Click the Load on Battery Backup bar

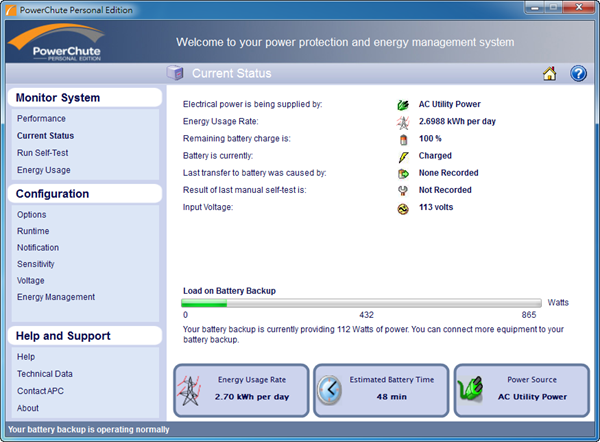tap(362, 302)
